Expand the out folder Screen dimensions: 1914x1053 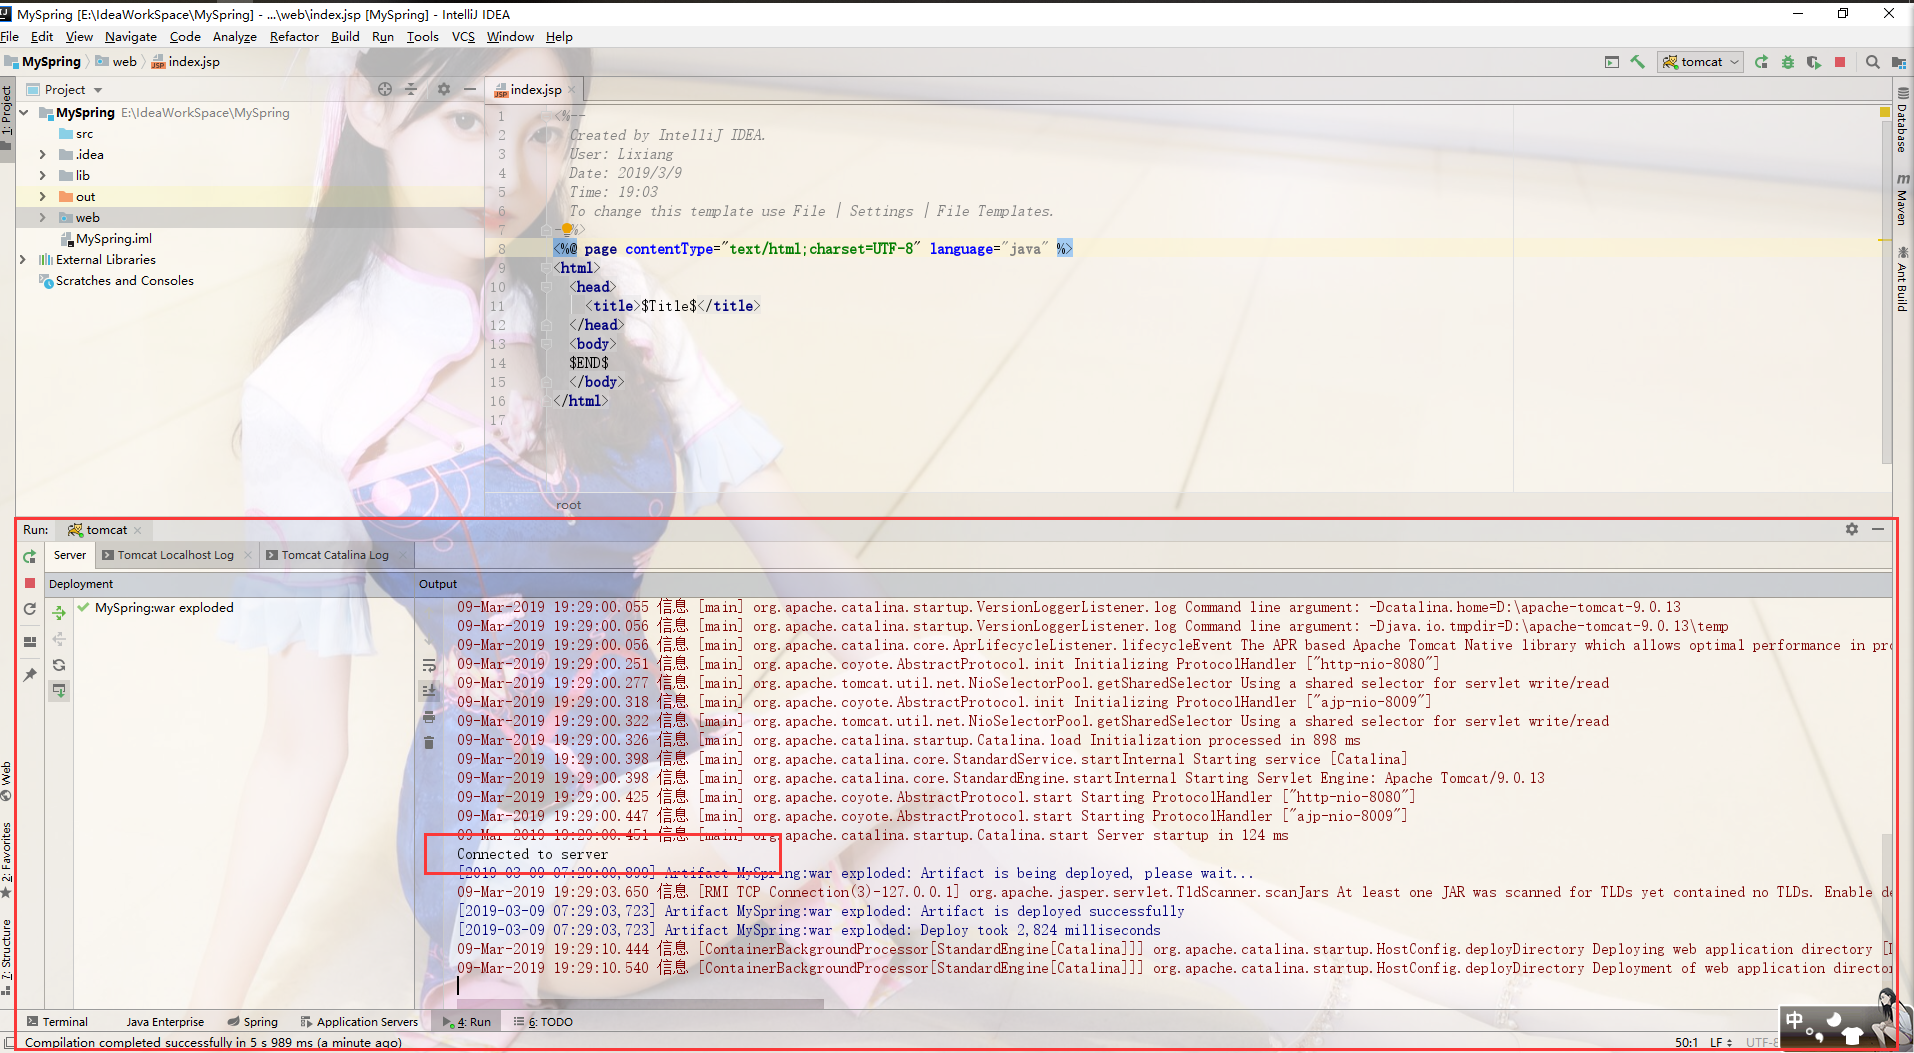point(42,197)
